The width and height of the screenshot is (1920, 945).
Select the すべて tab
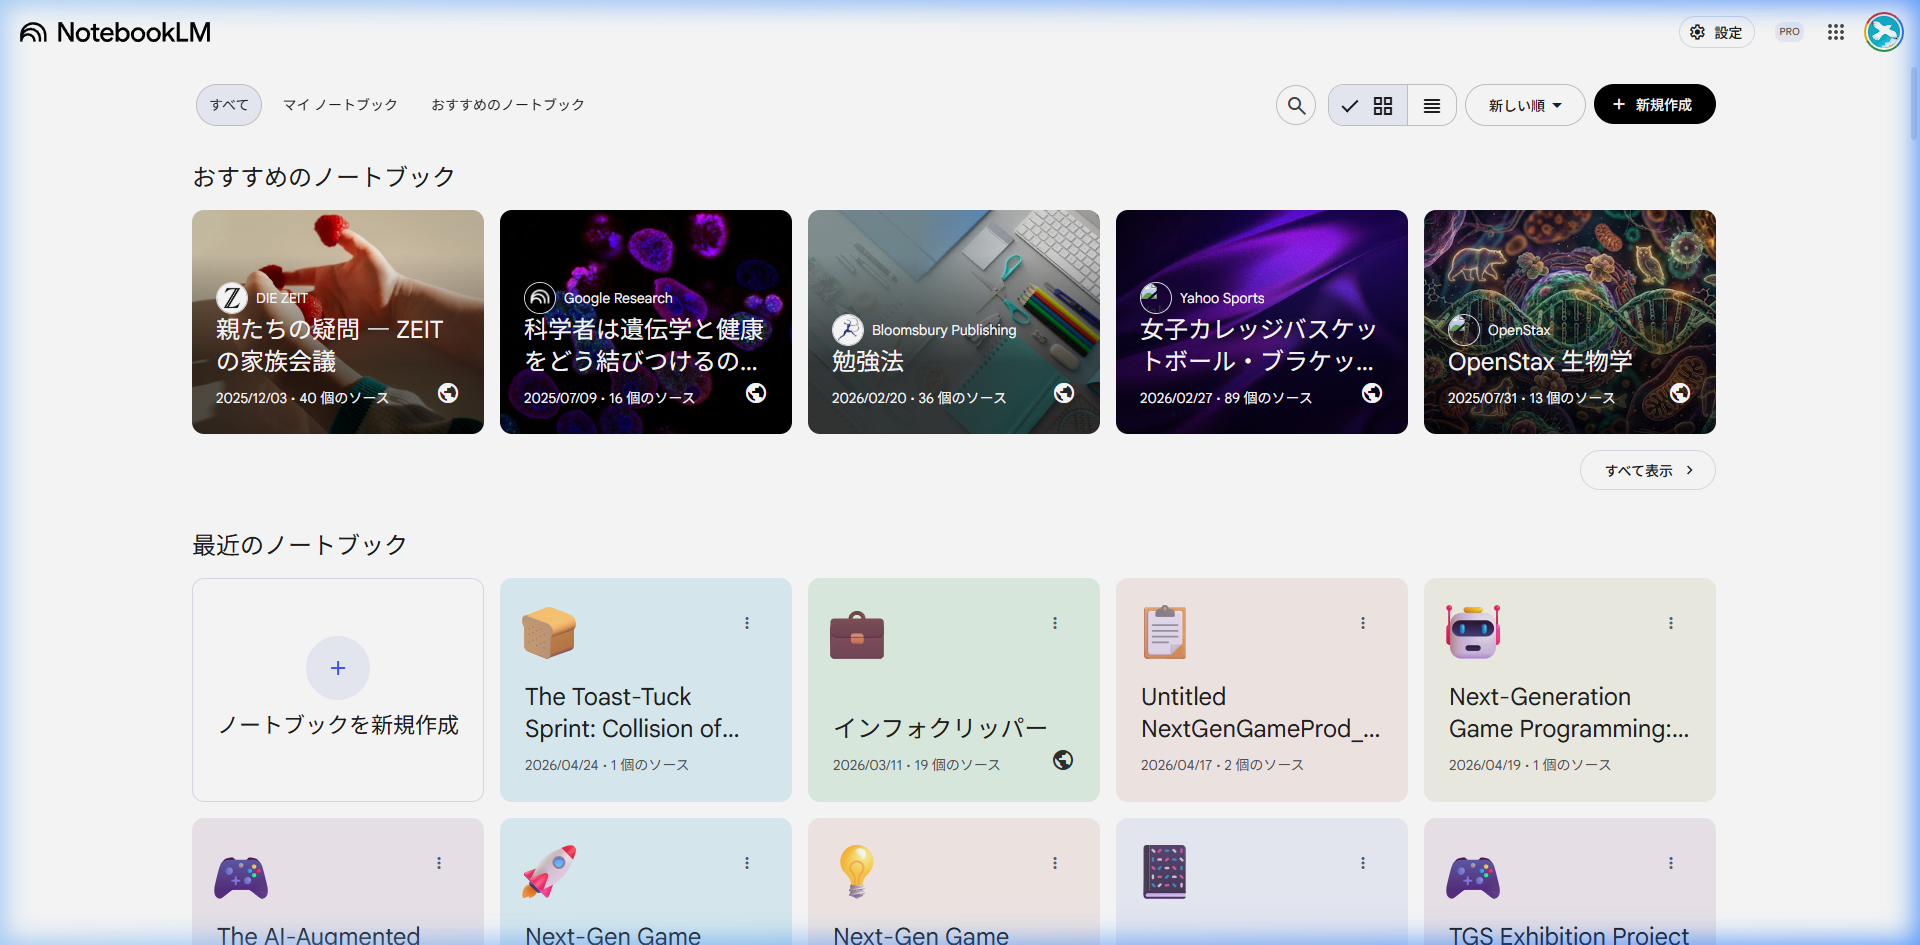coord(229,105)
